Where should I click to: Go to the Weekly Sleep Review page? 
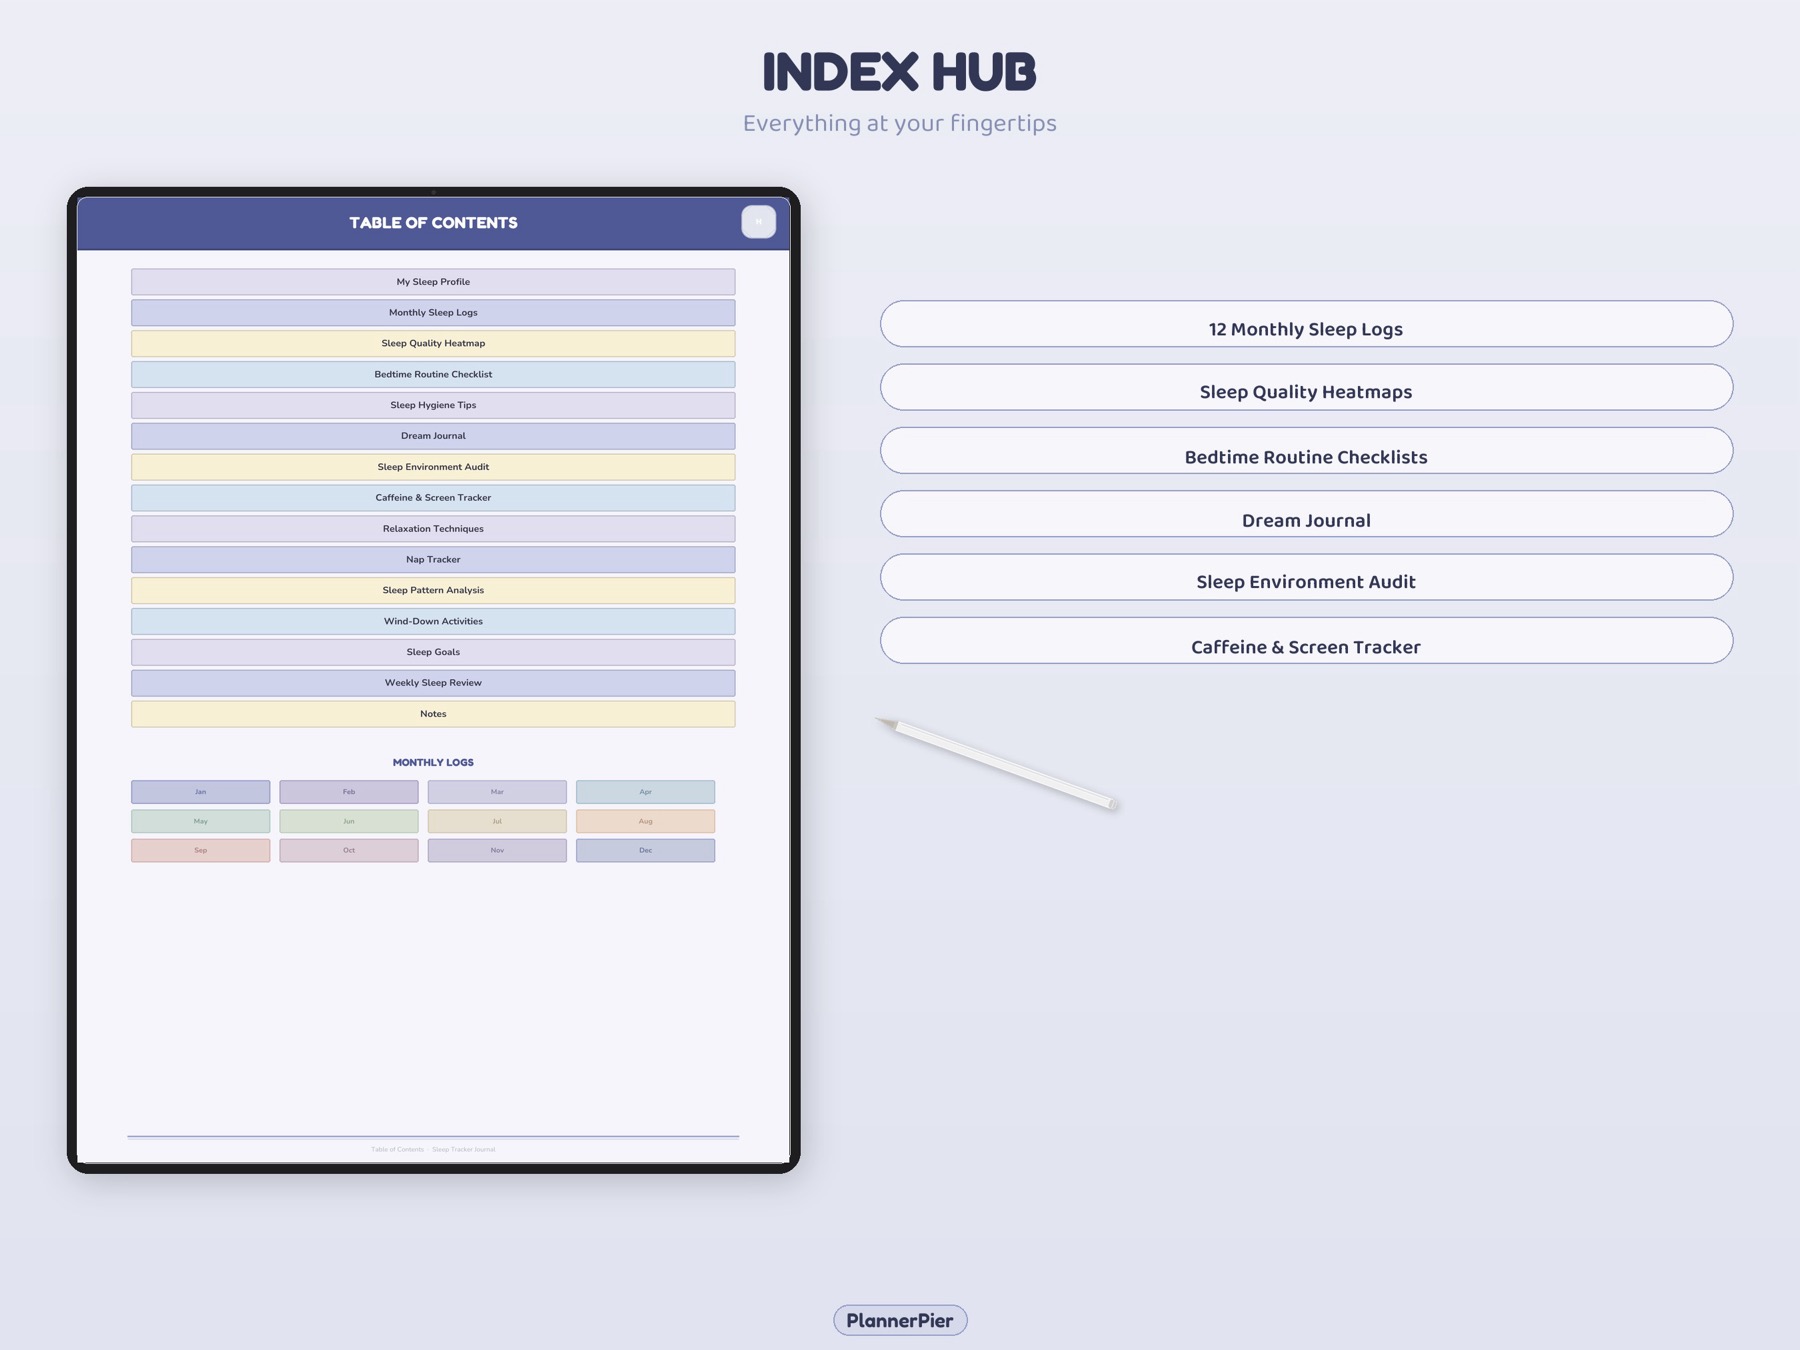(432, 682)
